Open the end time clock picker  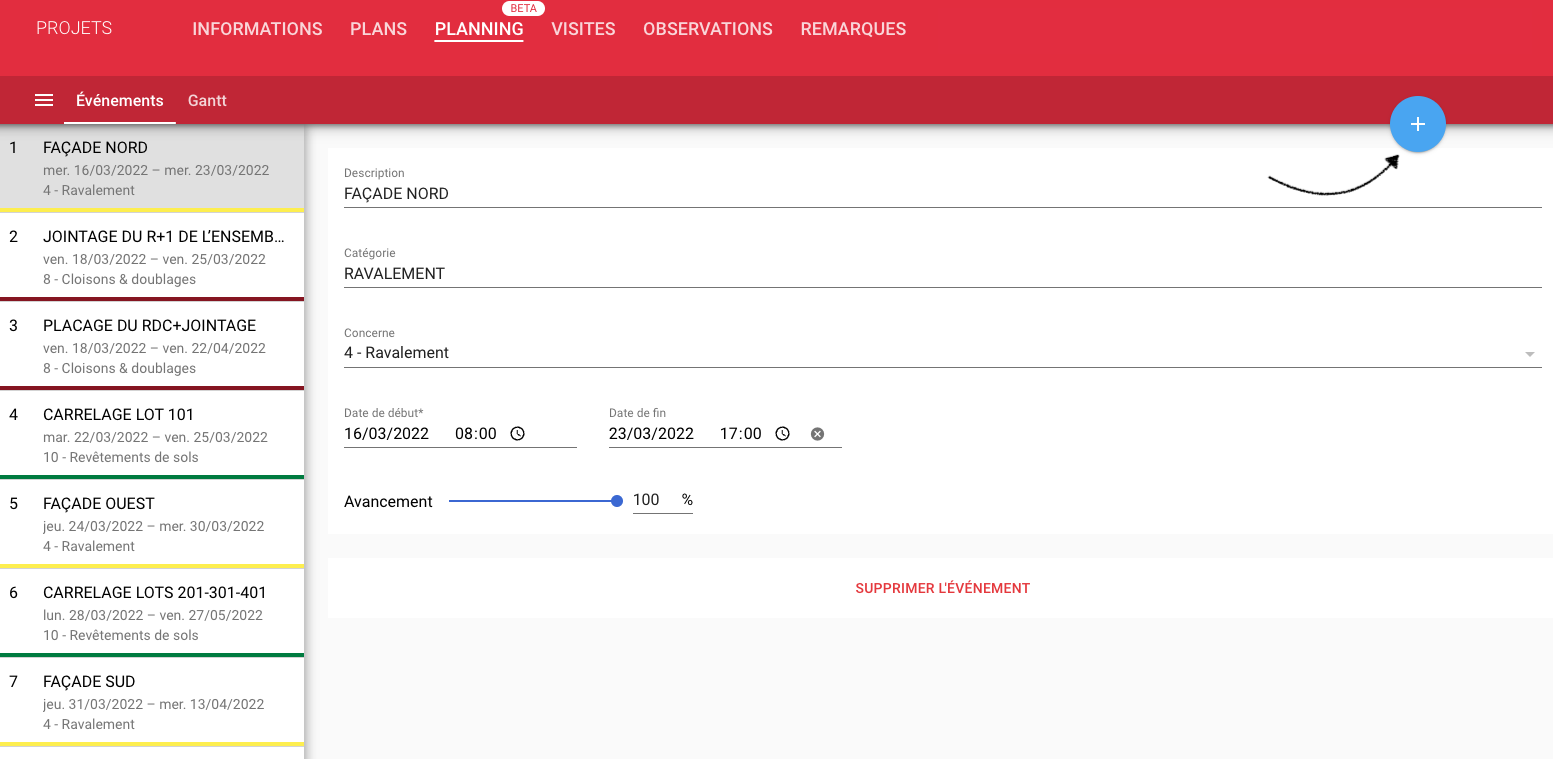[x=782, y=434]
